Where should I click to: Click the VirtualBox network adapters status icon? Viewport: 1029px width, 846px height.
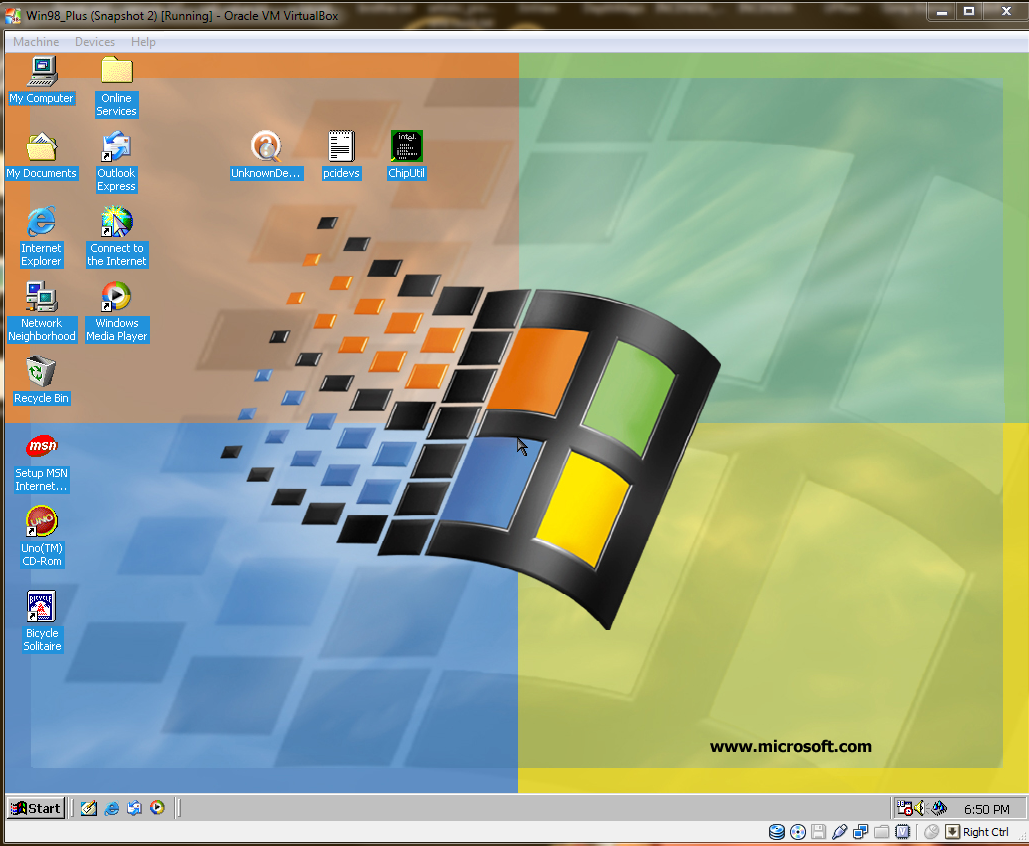coord(860,832)
